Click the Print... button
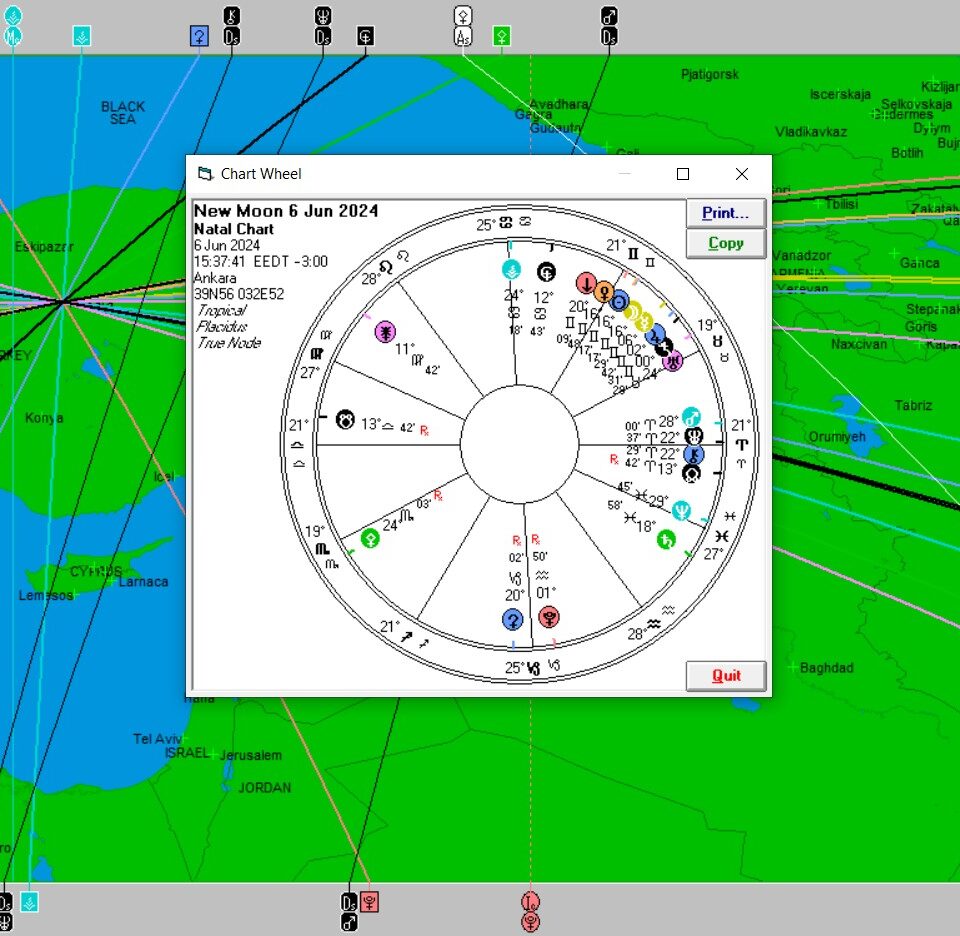Viewport: 960px width, 936px height. (x=725, y=213)
